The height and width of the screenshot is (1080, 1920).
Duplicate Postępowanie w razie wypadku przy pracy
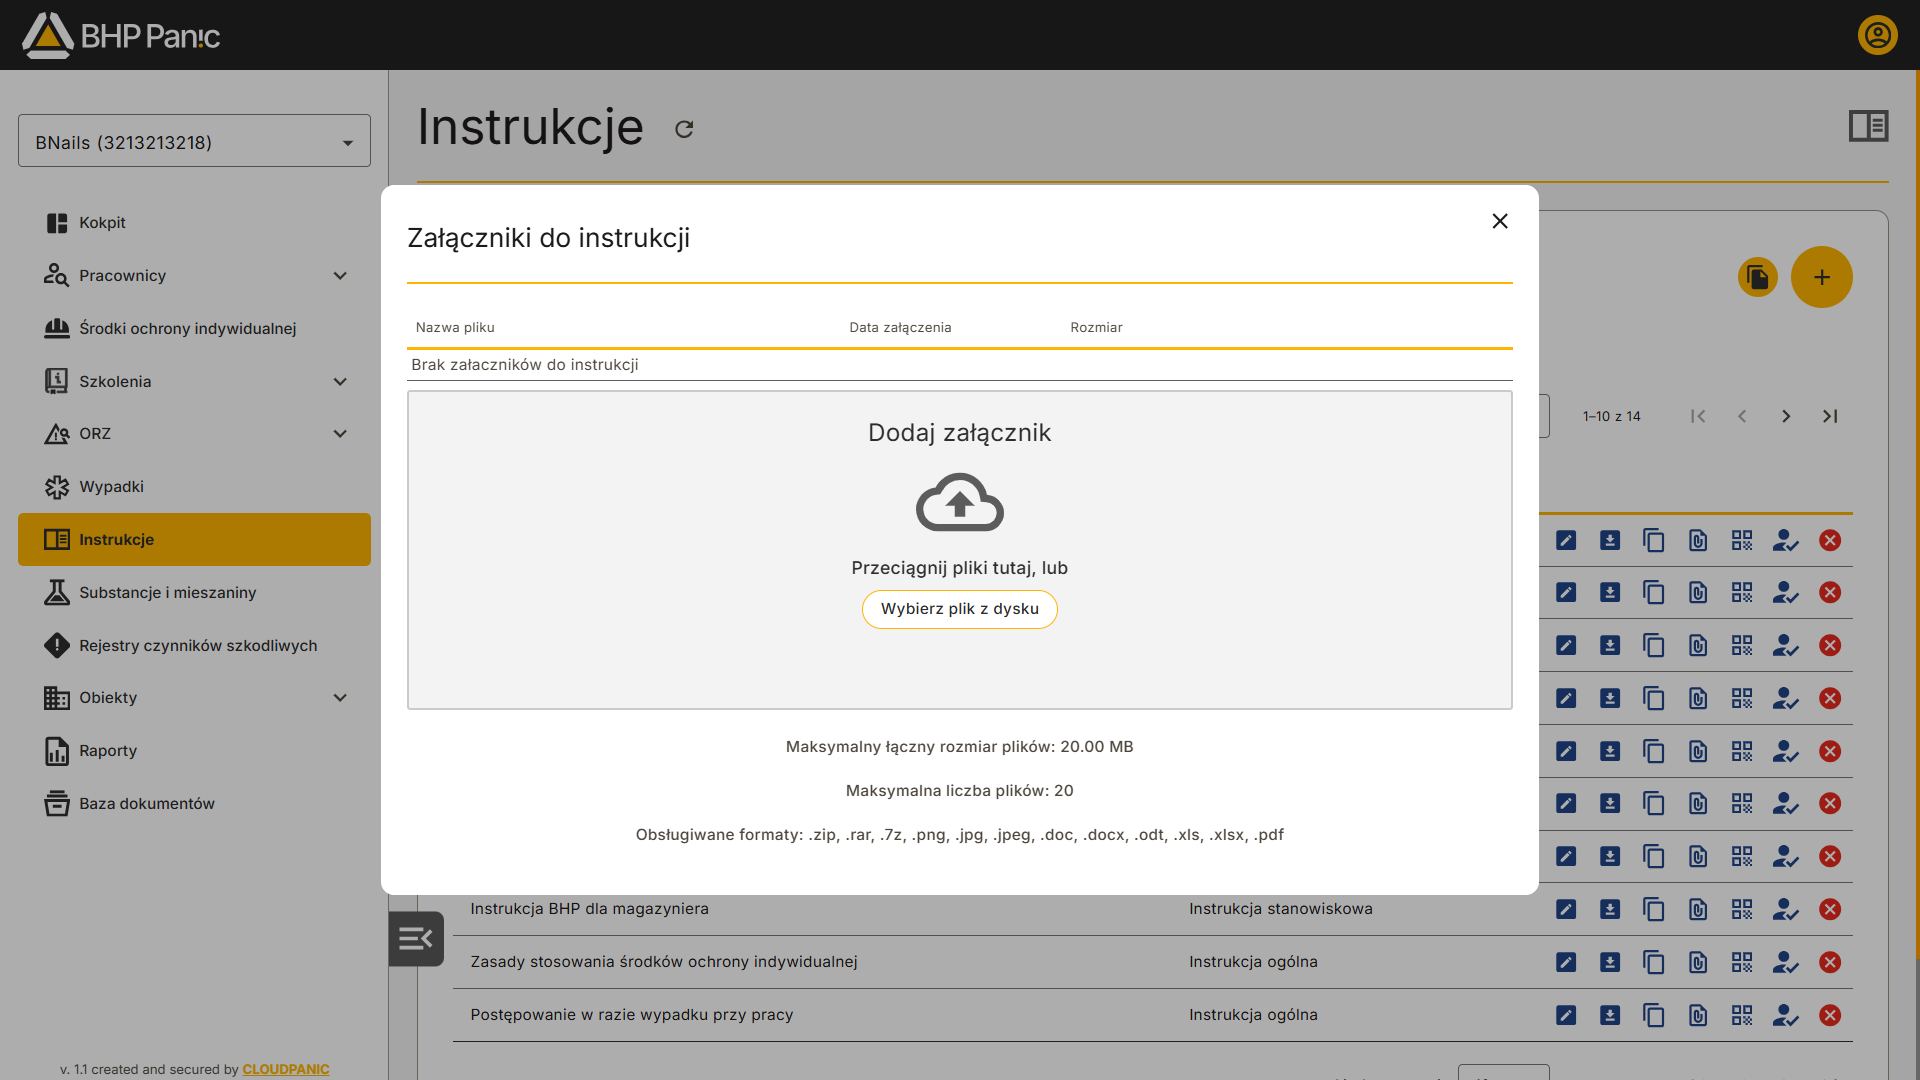point(1654,1015)
